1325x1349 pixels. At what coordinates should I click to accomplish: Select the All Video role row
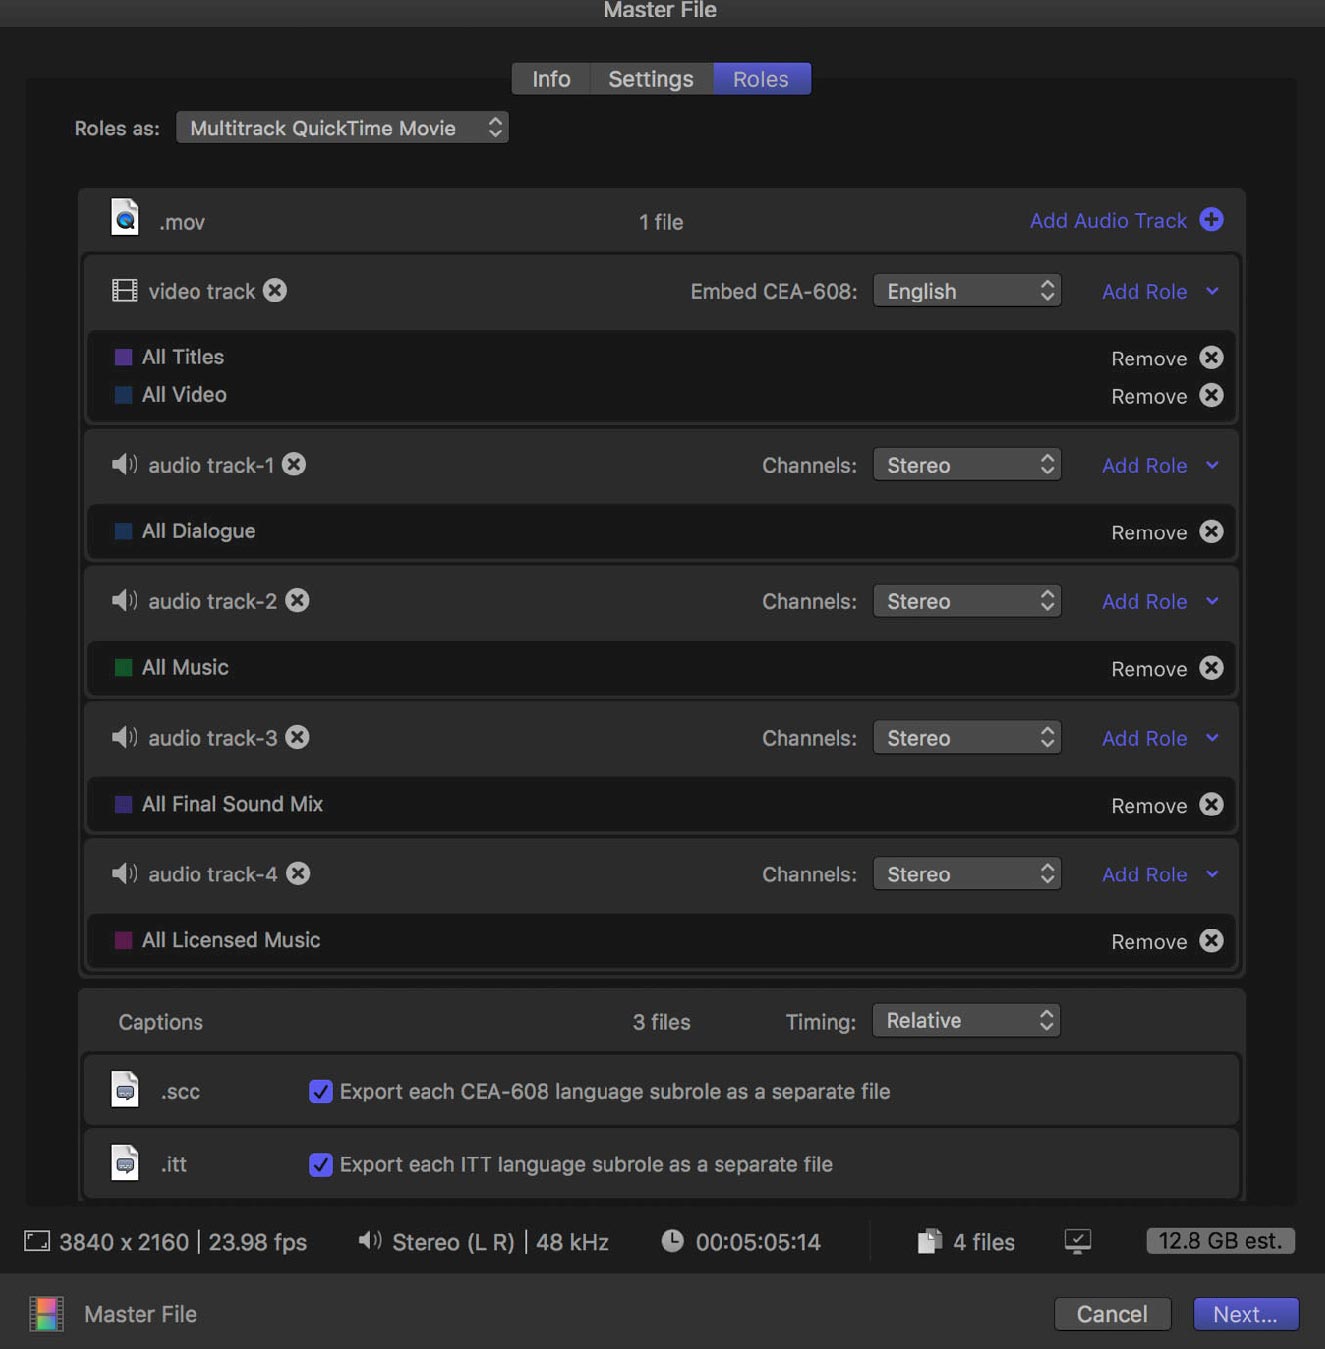pos(661,395)
